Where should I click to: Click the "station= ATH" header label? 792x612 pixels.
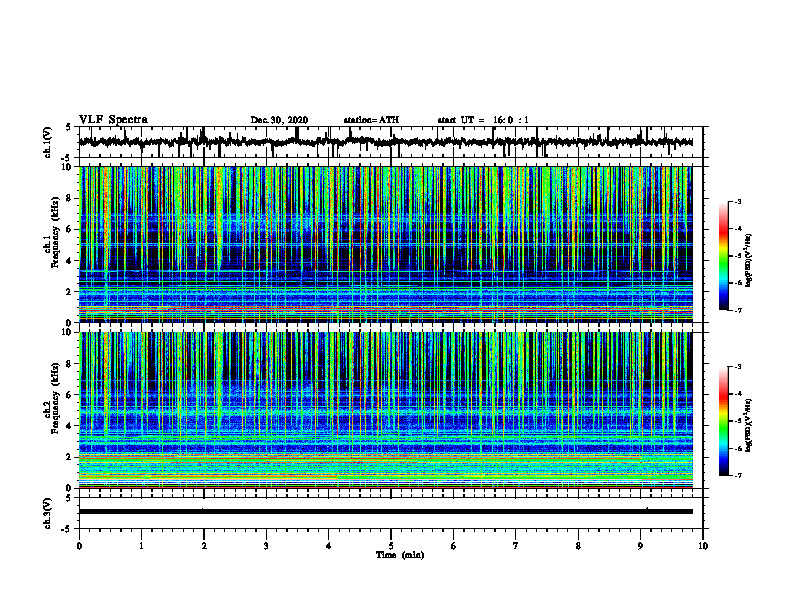[371, 120]
